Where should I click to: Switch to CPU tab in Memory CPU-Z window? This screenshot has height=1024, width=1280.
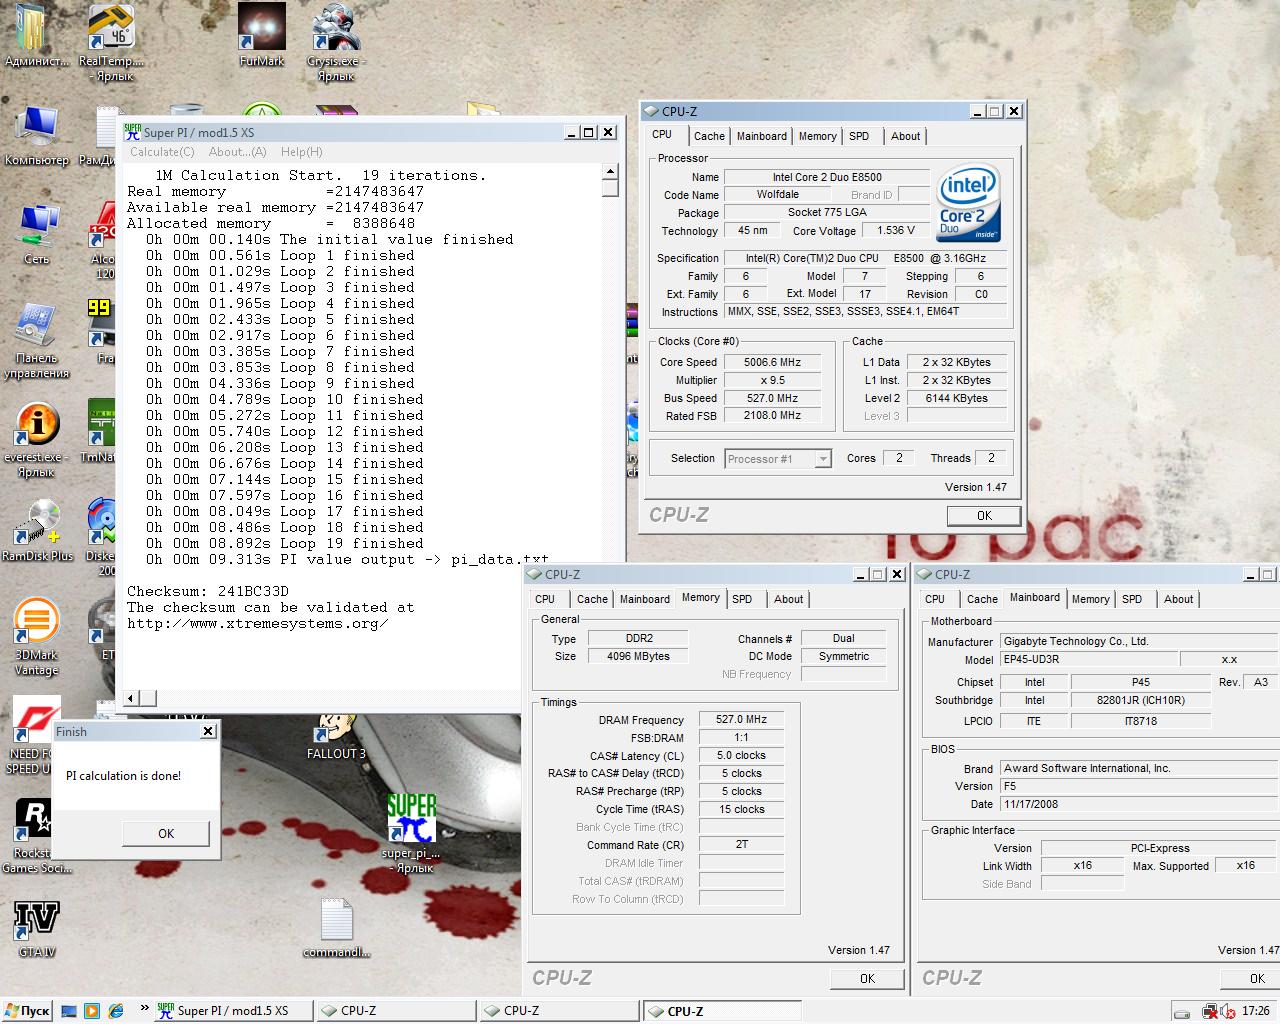point(545,599)
